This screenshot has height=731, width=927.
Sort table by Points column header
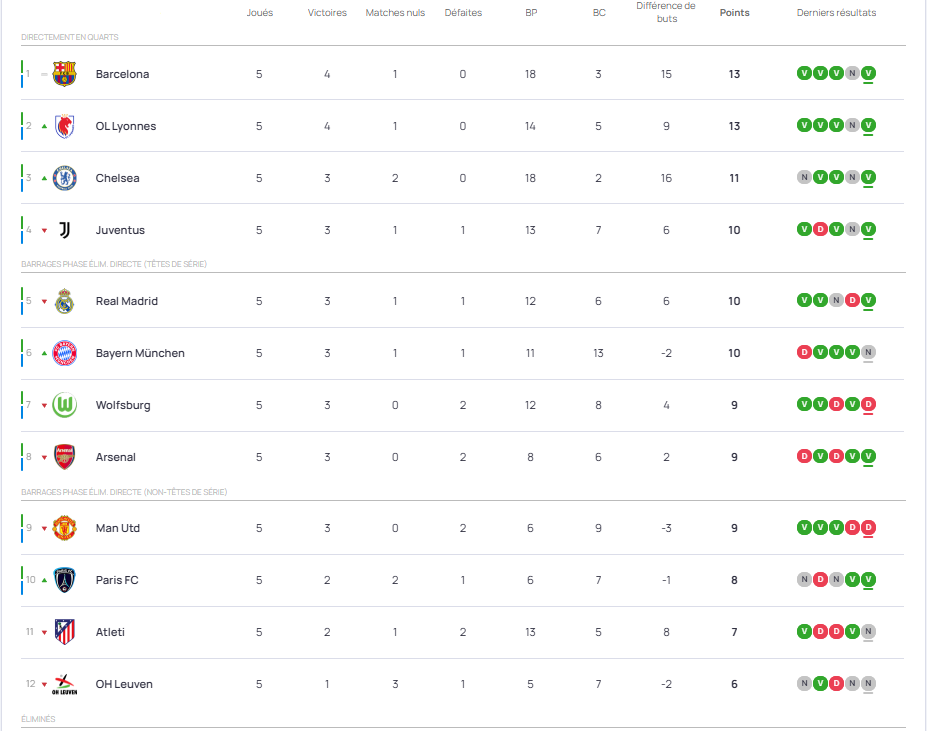pos(734,13)
